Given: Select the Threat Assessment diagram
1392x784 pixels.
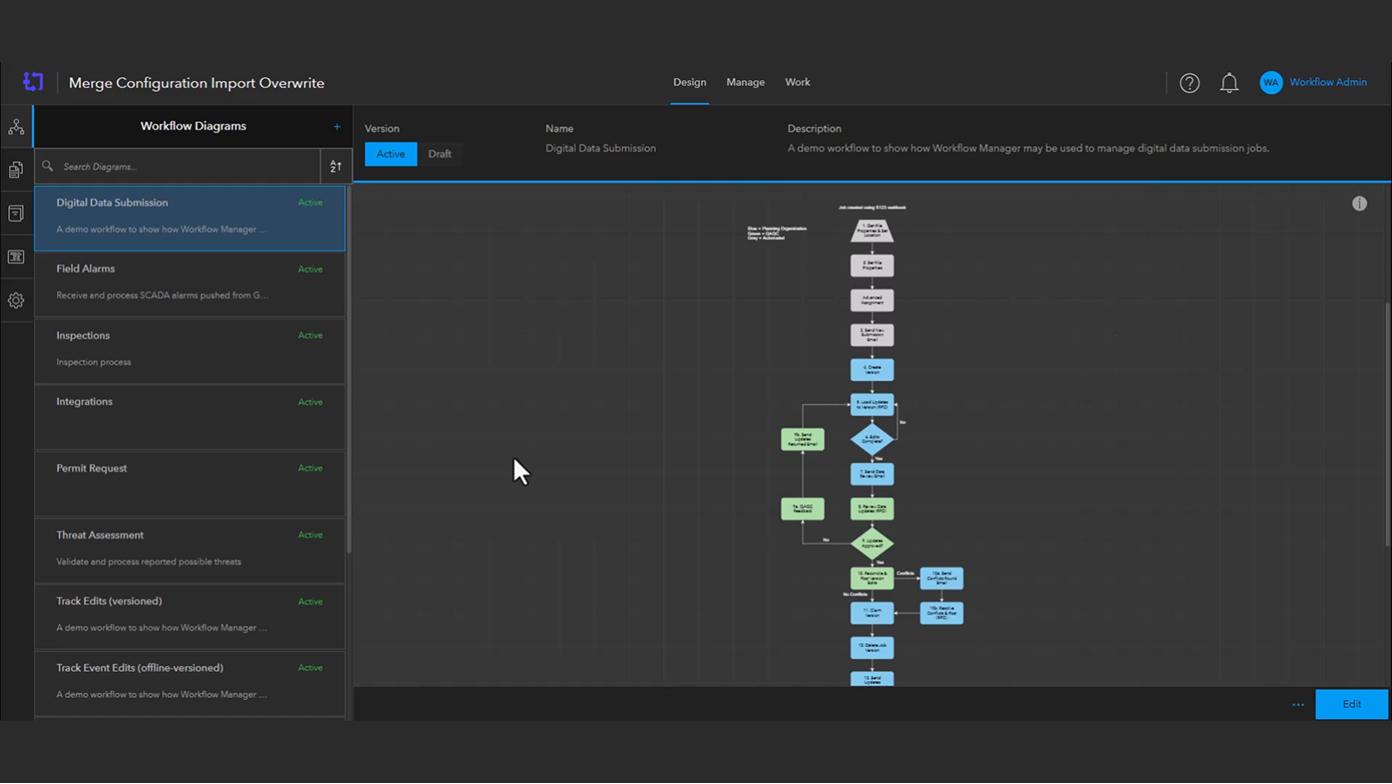Looking at the screenshot, I should (x=190, y=549).
